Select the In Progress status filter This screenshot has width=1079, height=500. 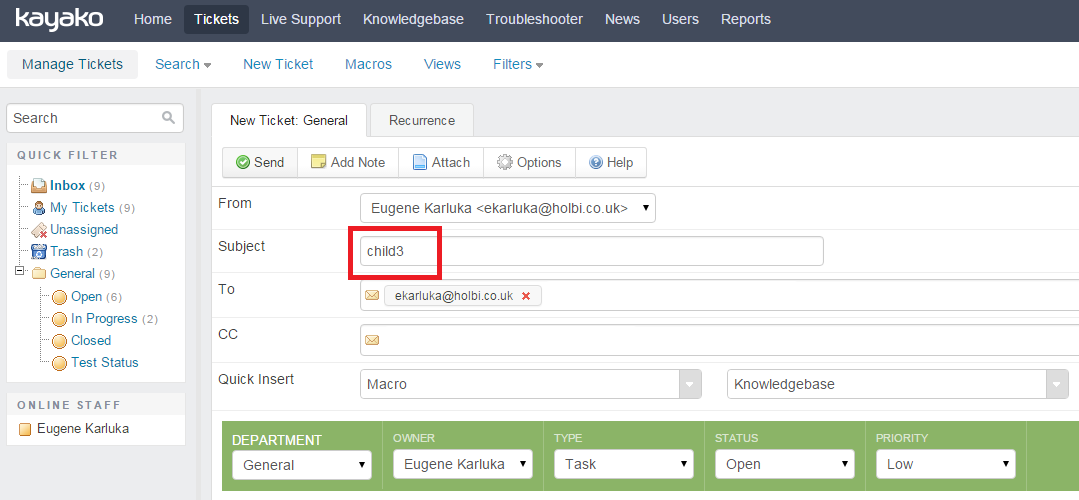(104, 318)
